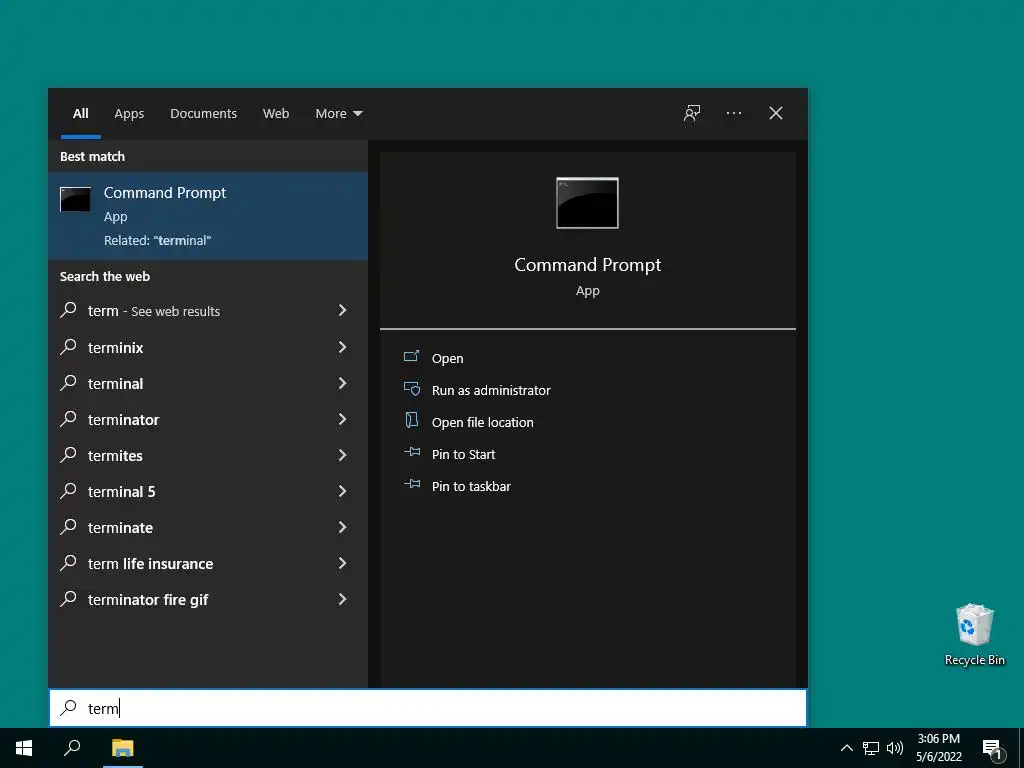1024x768 pixels.
Task: Open File Explorer from the taskbar
Action: pyautogui.click(x=122, y=748)
